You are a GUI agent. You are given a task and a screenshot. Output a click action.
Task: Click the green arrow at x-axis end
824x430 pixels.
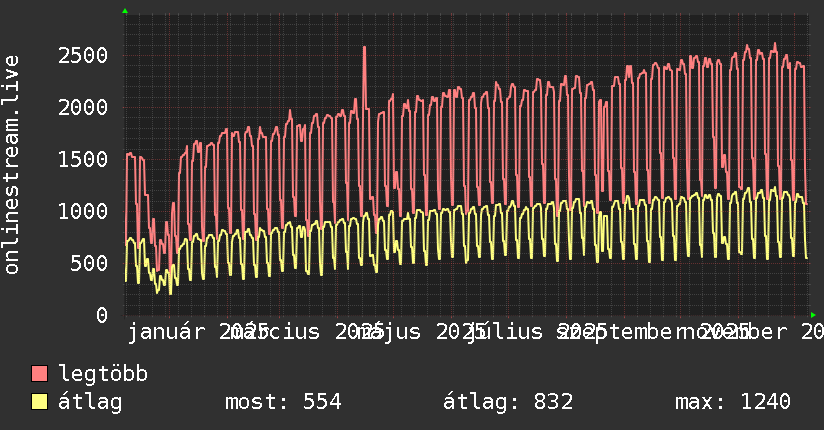813,315
